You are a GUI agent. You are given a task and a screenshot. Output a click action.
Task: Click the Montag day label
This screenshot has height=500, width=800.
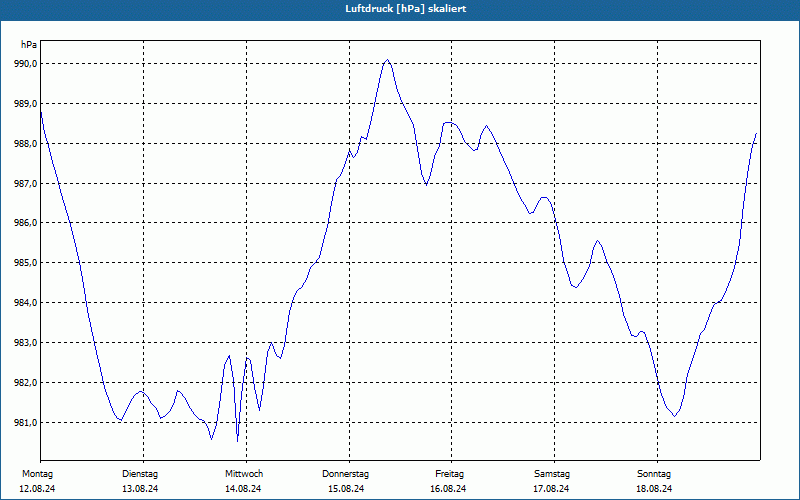point(37,474)
